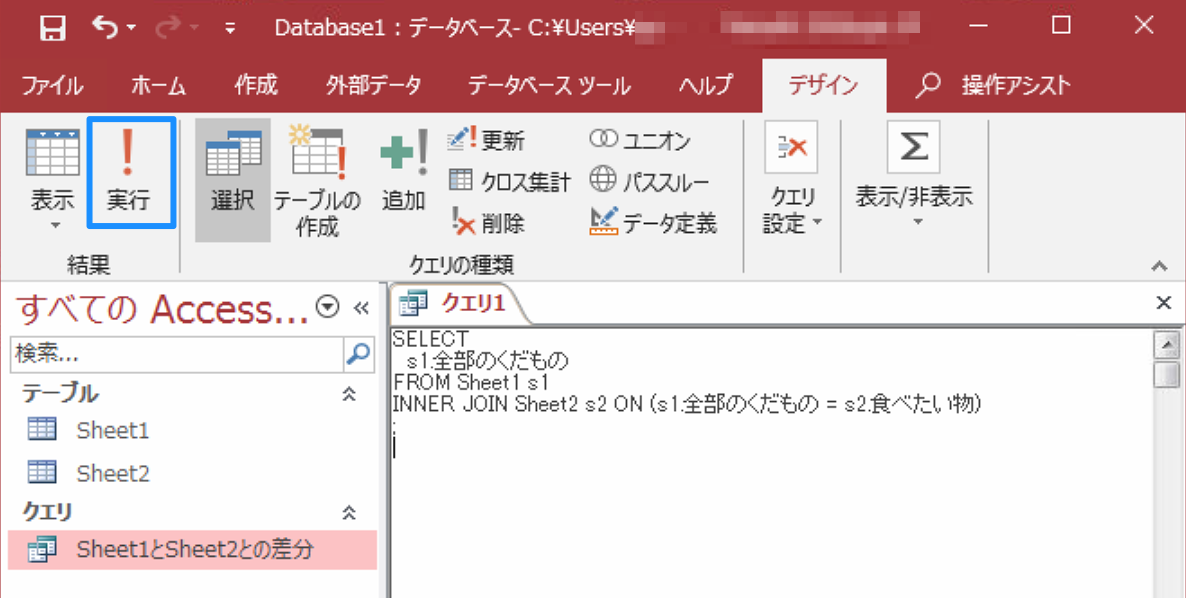Minimize the Access window

point(978,26)
